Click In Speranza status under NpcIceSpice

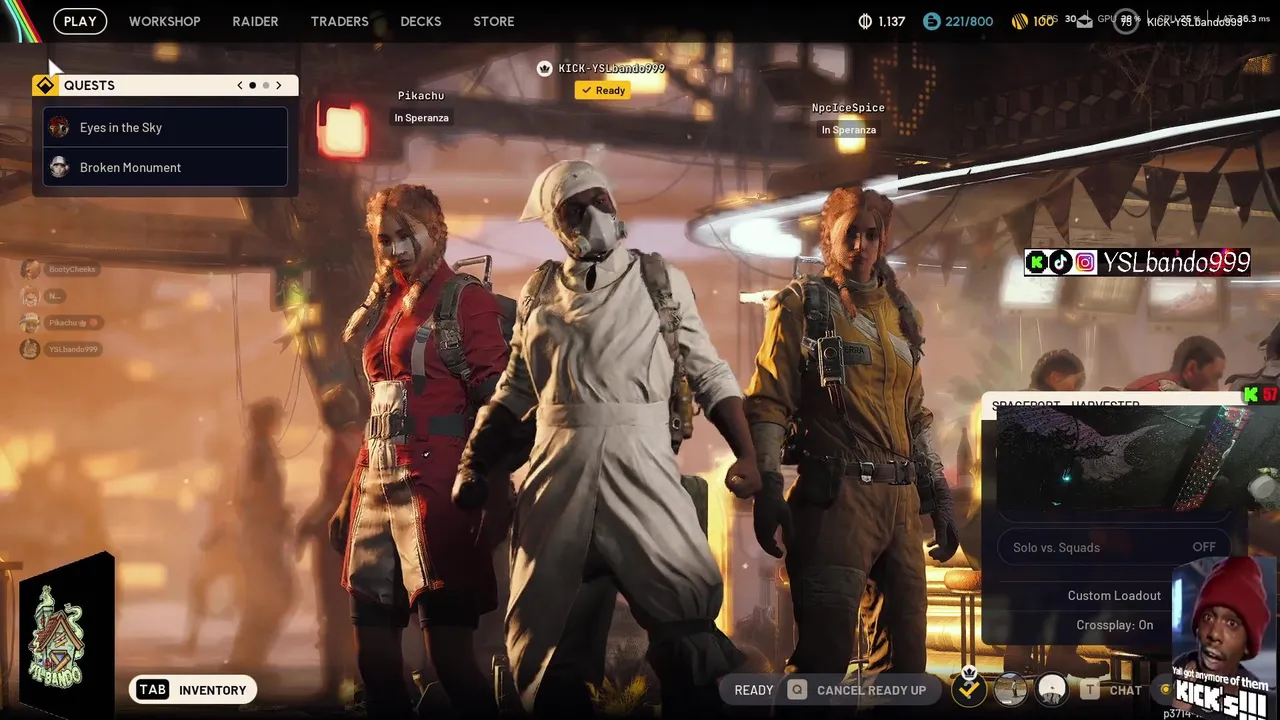pyautogui.click(x=848, y=130)
